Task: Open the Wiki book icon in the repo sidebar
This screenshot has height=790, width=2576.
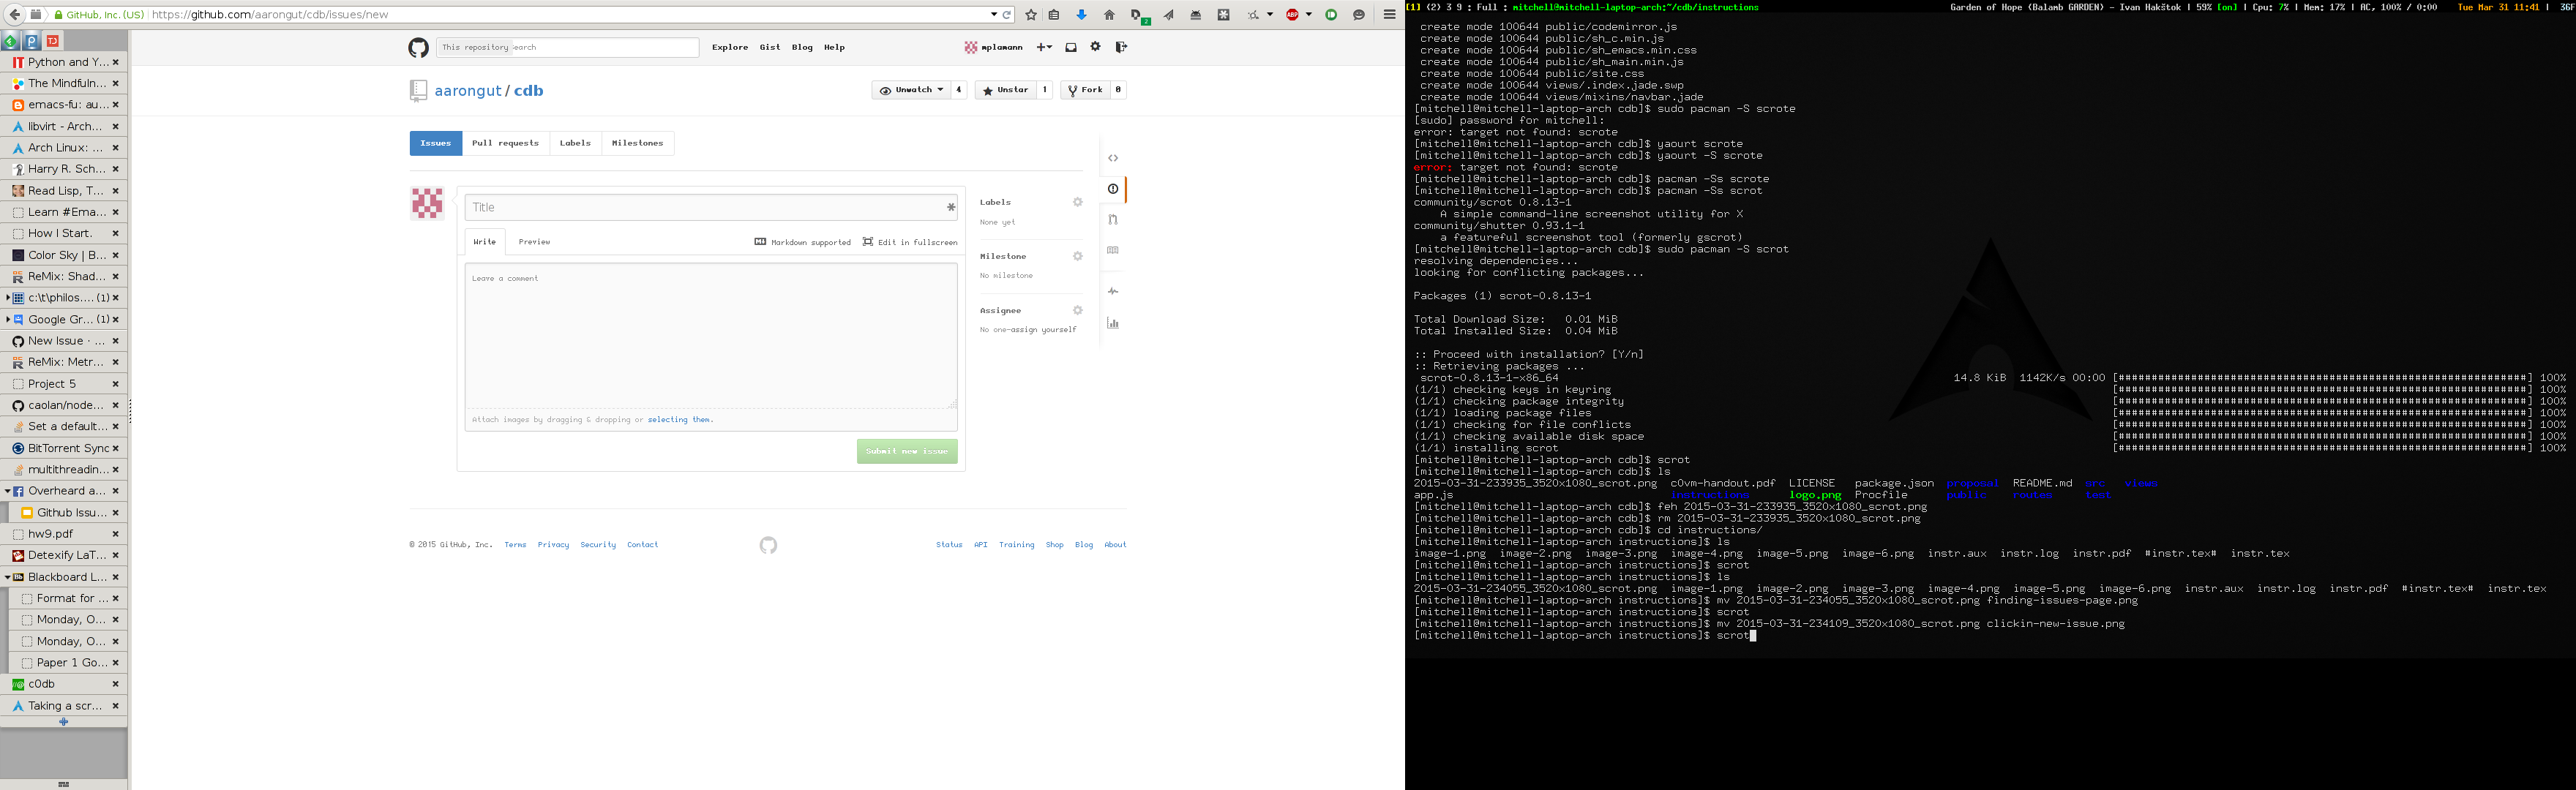Action: [x=1113, y=251]
